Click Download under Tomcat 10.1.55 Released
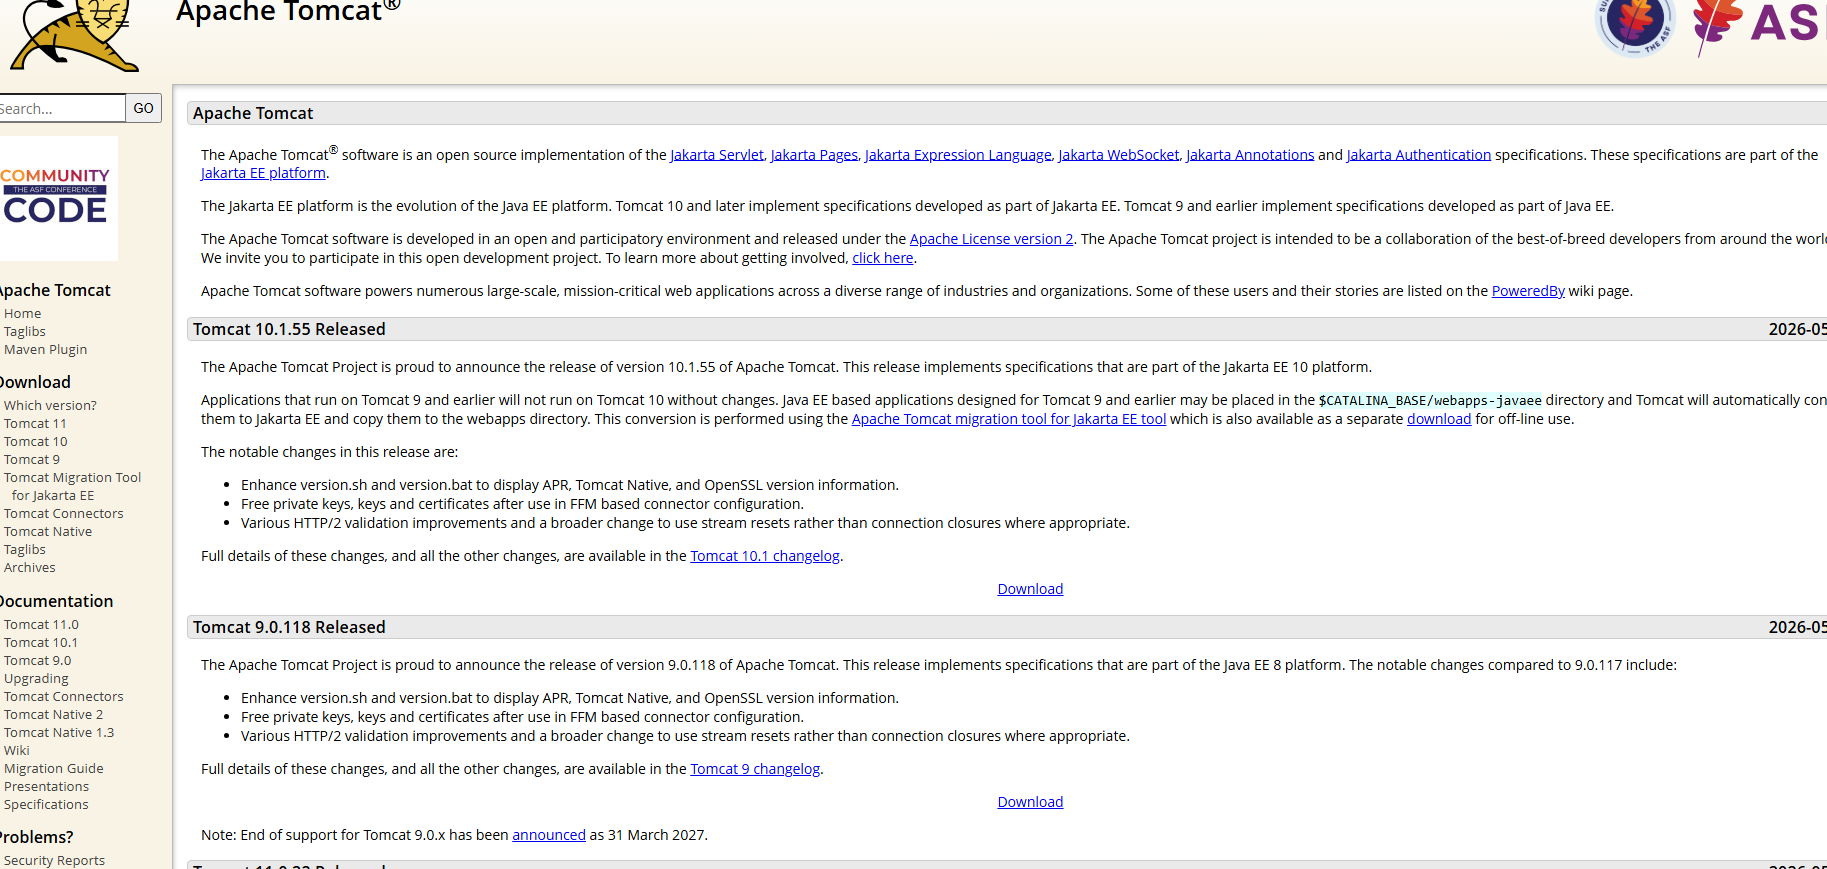This screenshot has width=1827, height=869. point(1030,589)
